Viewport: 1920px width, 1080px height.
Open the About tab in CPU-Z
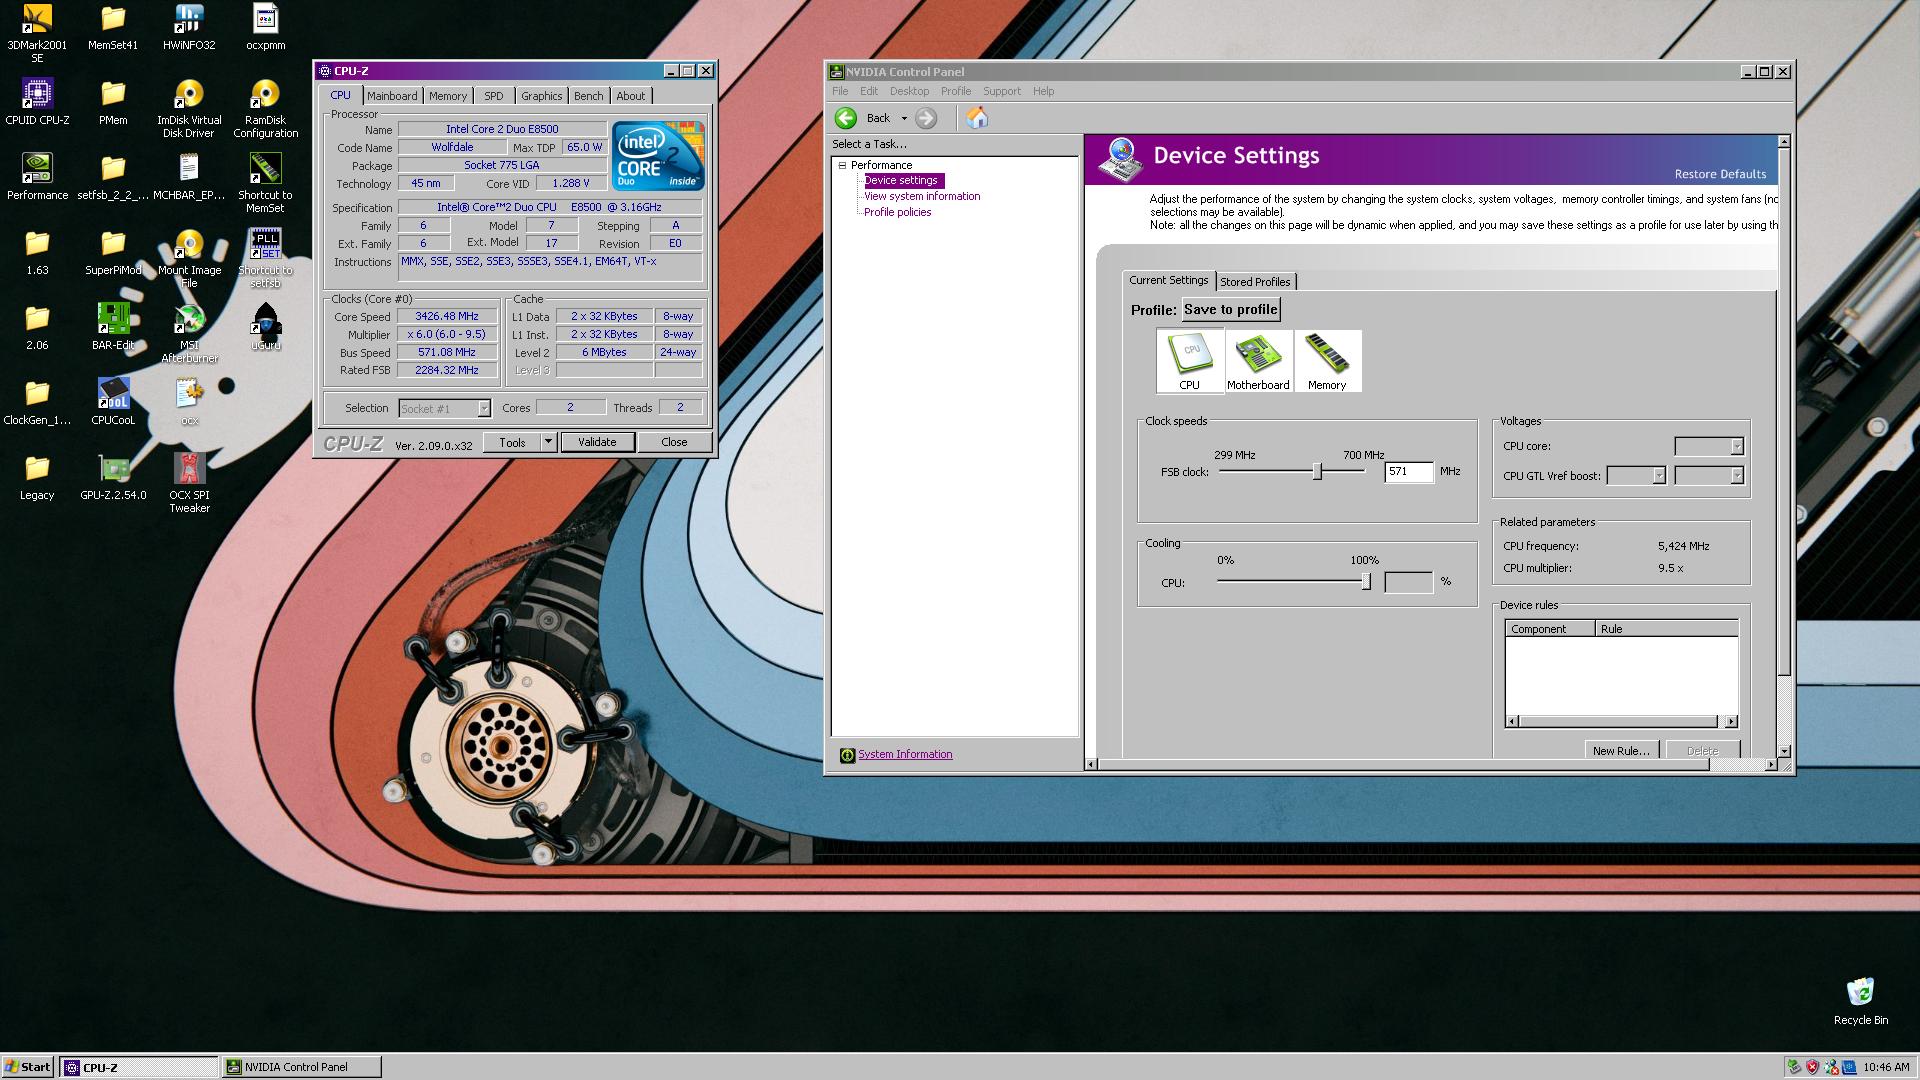[630, 96]
